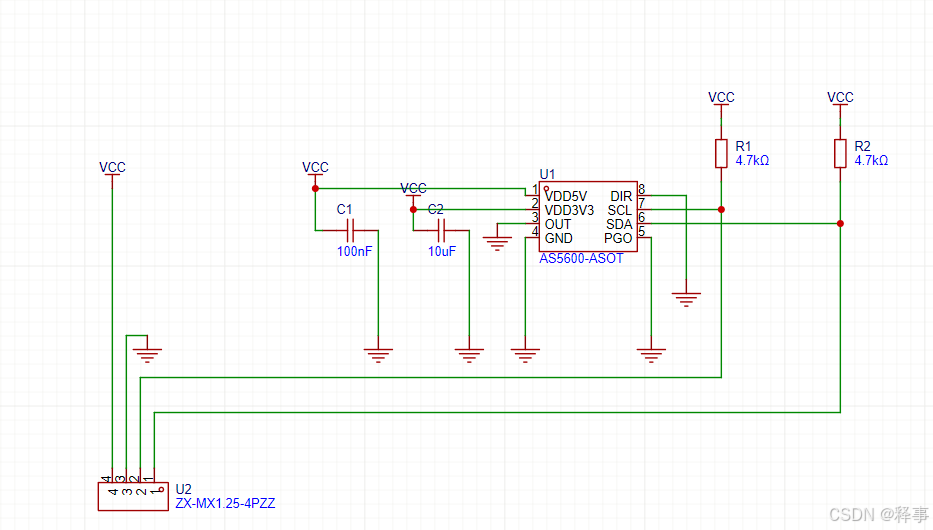Click the SCL pin label on U1

[619, 211]
